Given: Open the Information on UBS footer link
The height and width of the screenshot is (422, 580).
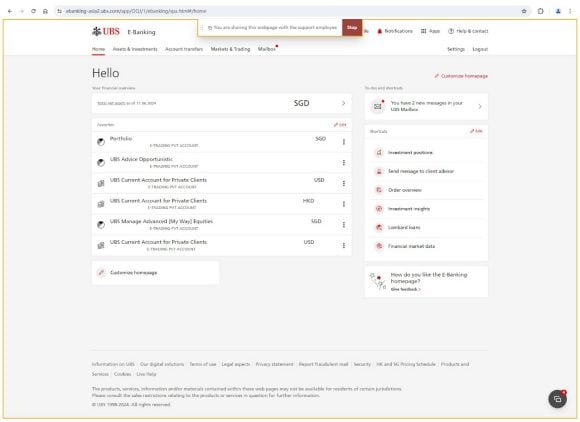Looking at the screenshot, I should pos(113,364).
